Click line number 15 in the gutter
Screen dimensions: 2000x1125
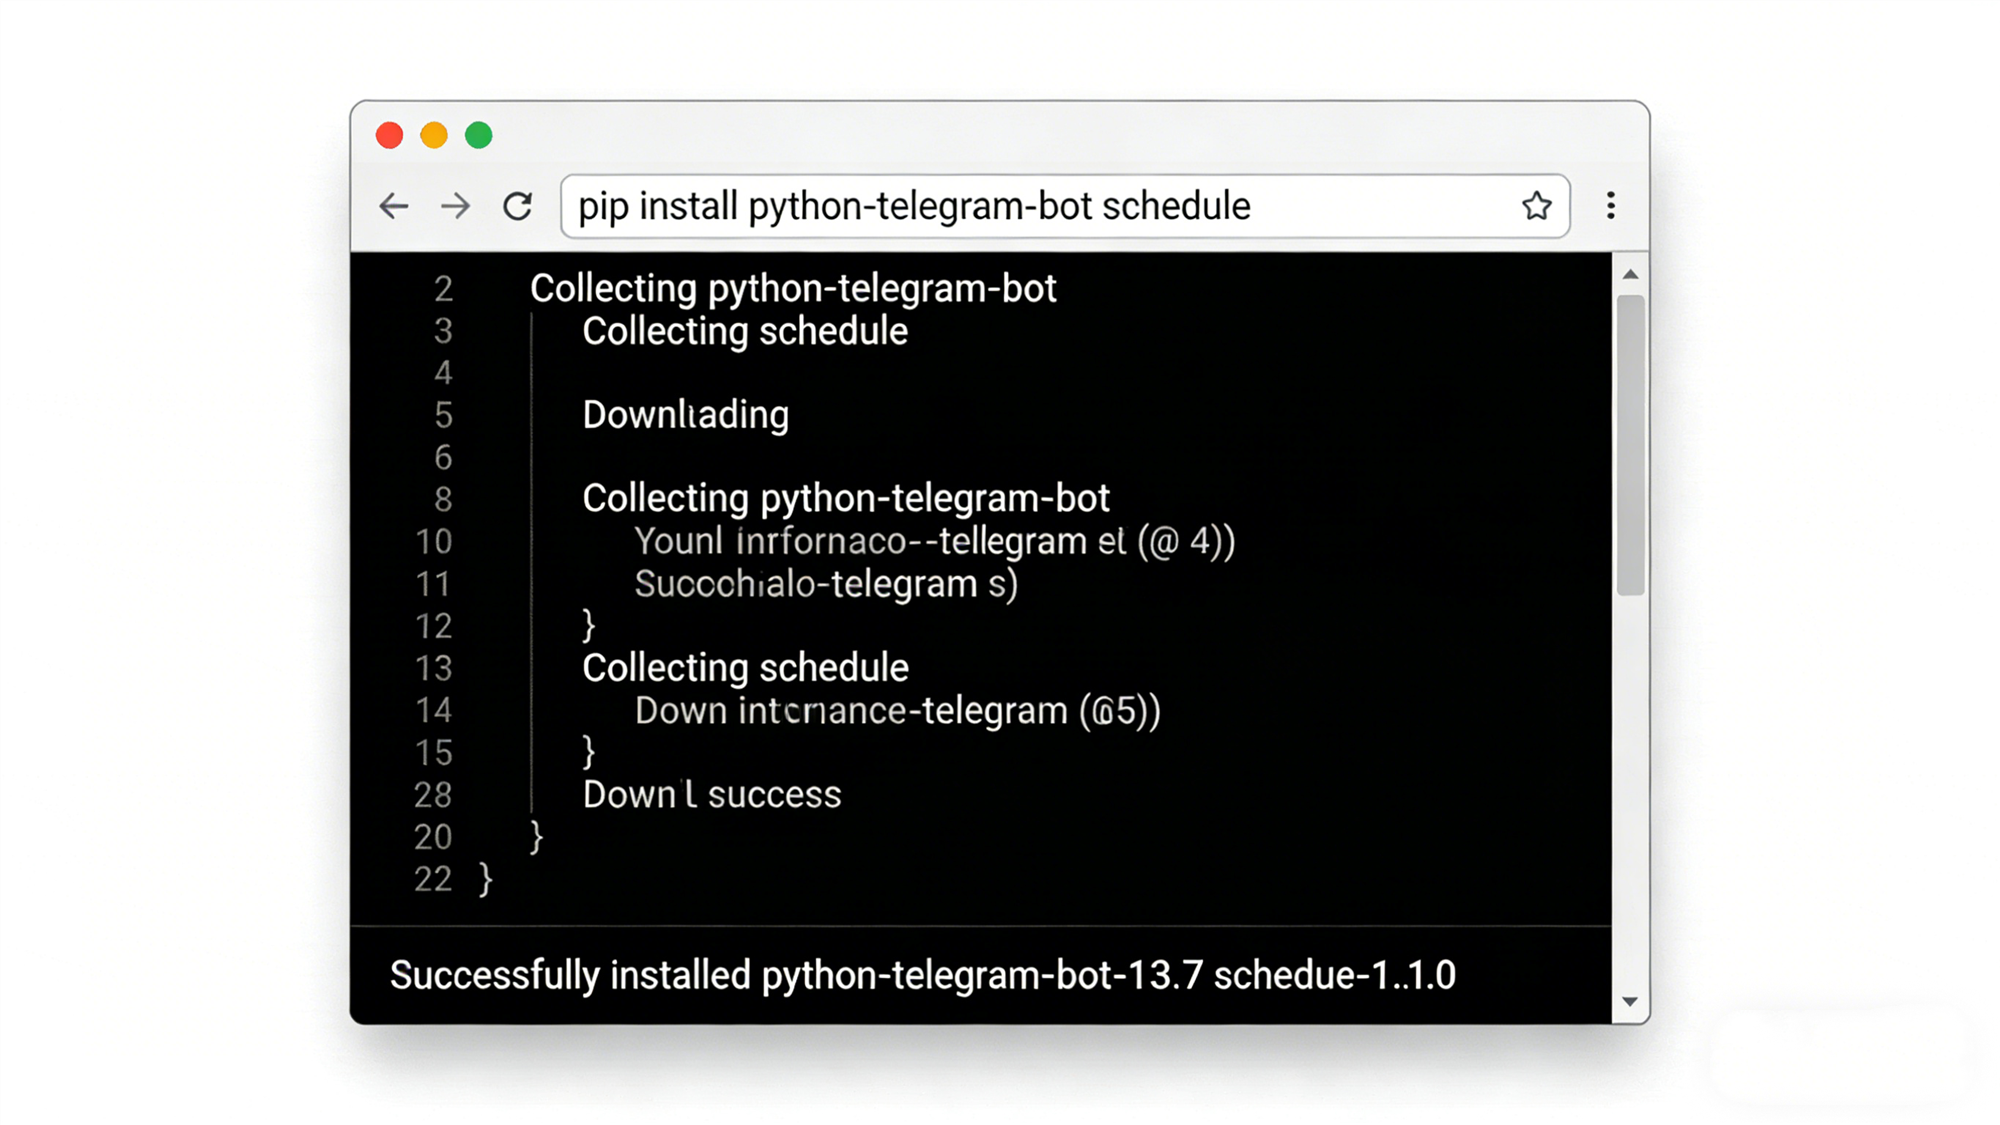click(x=432, y=752)
